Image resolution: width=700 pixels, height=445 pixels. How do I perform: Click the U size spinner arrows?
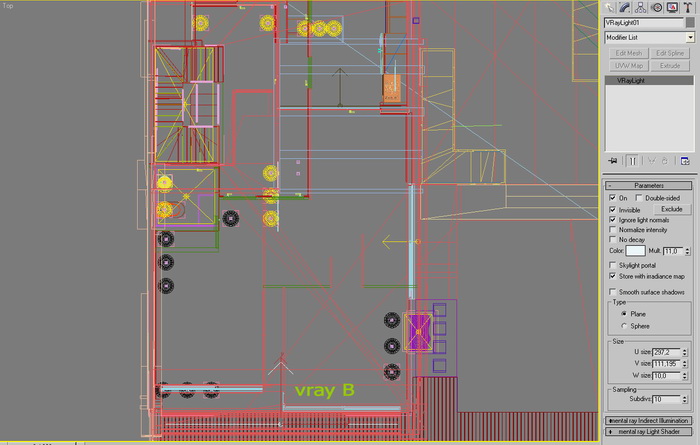point(685,352)
